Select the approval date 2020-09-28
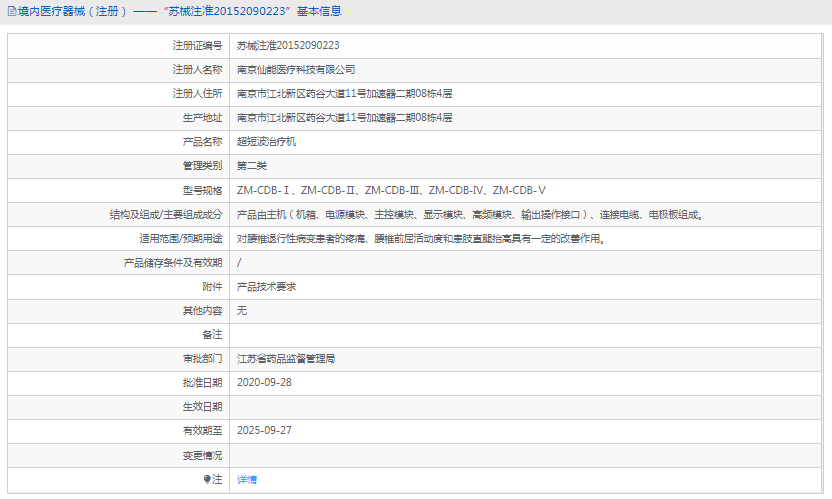832x499 pixels. tap(264, 383)
